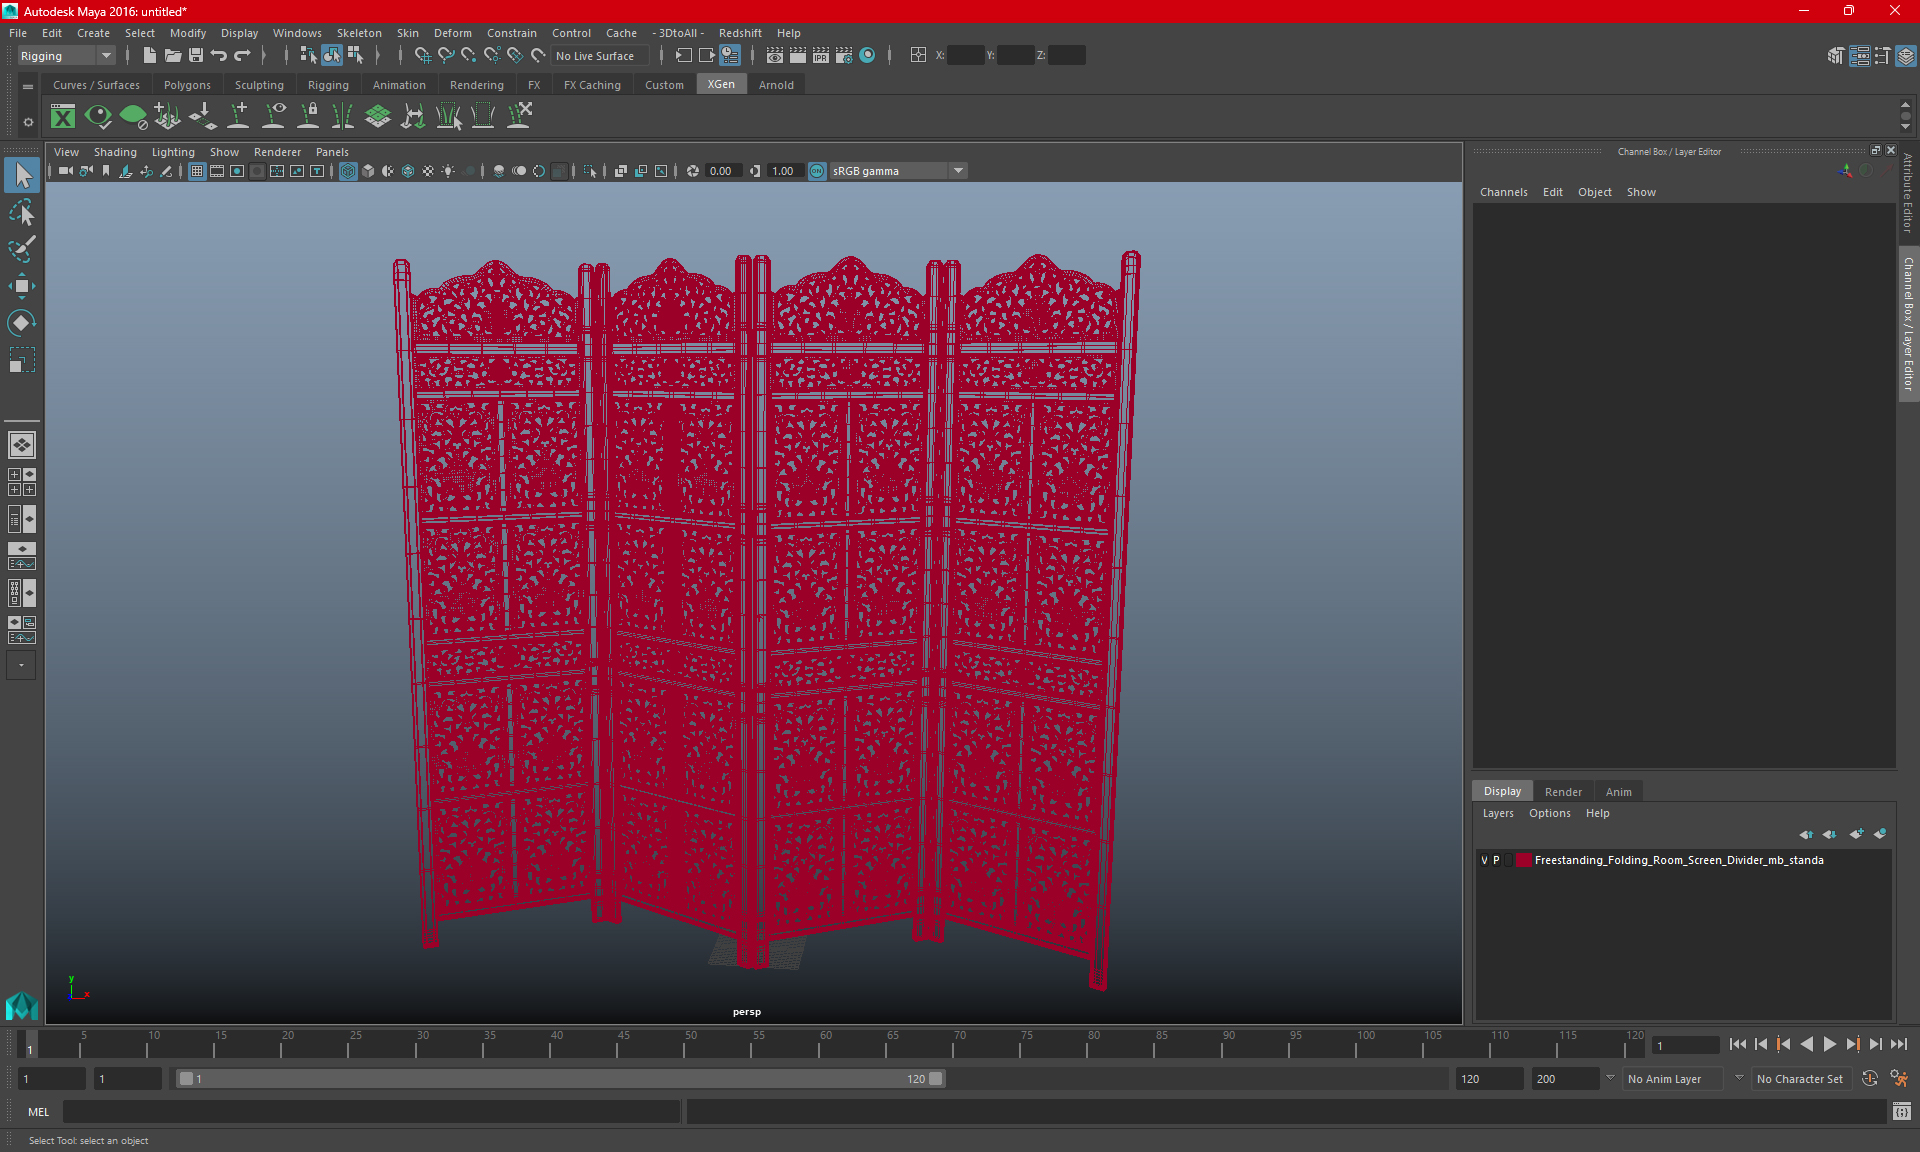Select the Move tool in toolbox
This screenshot has width=1920, height=1152.
21,286
